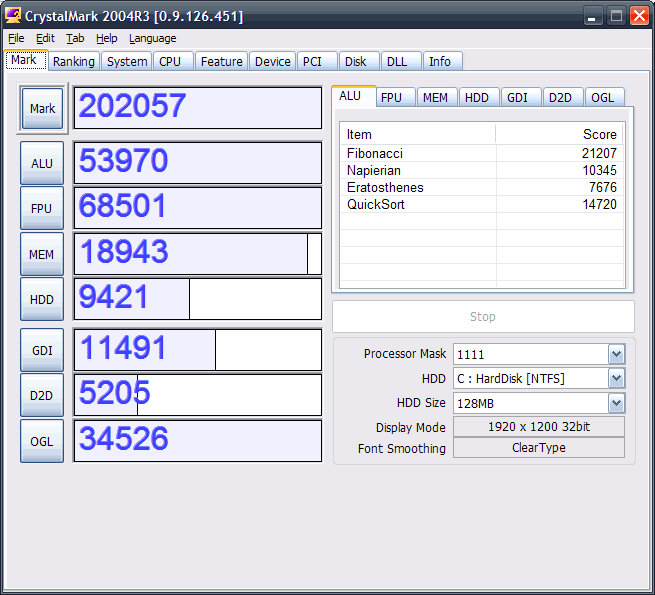
Task: Click the OGL score bar 34526
Action: click(x=198, y=441)
